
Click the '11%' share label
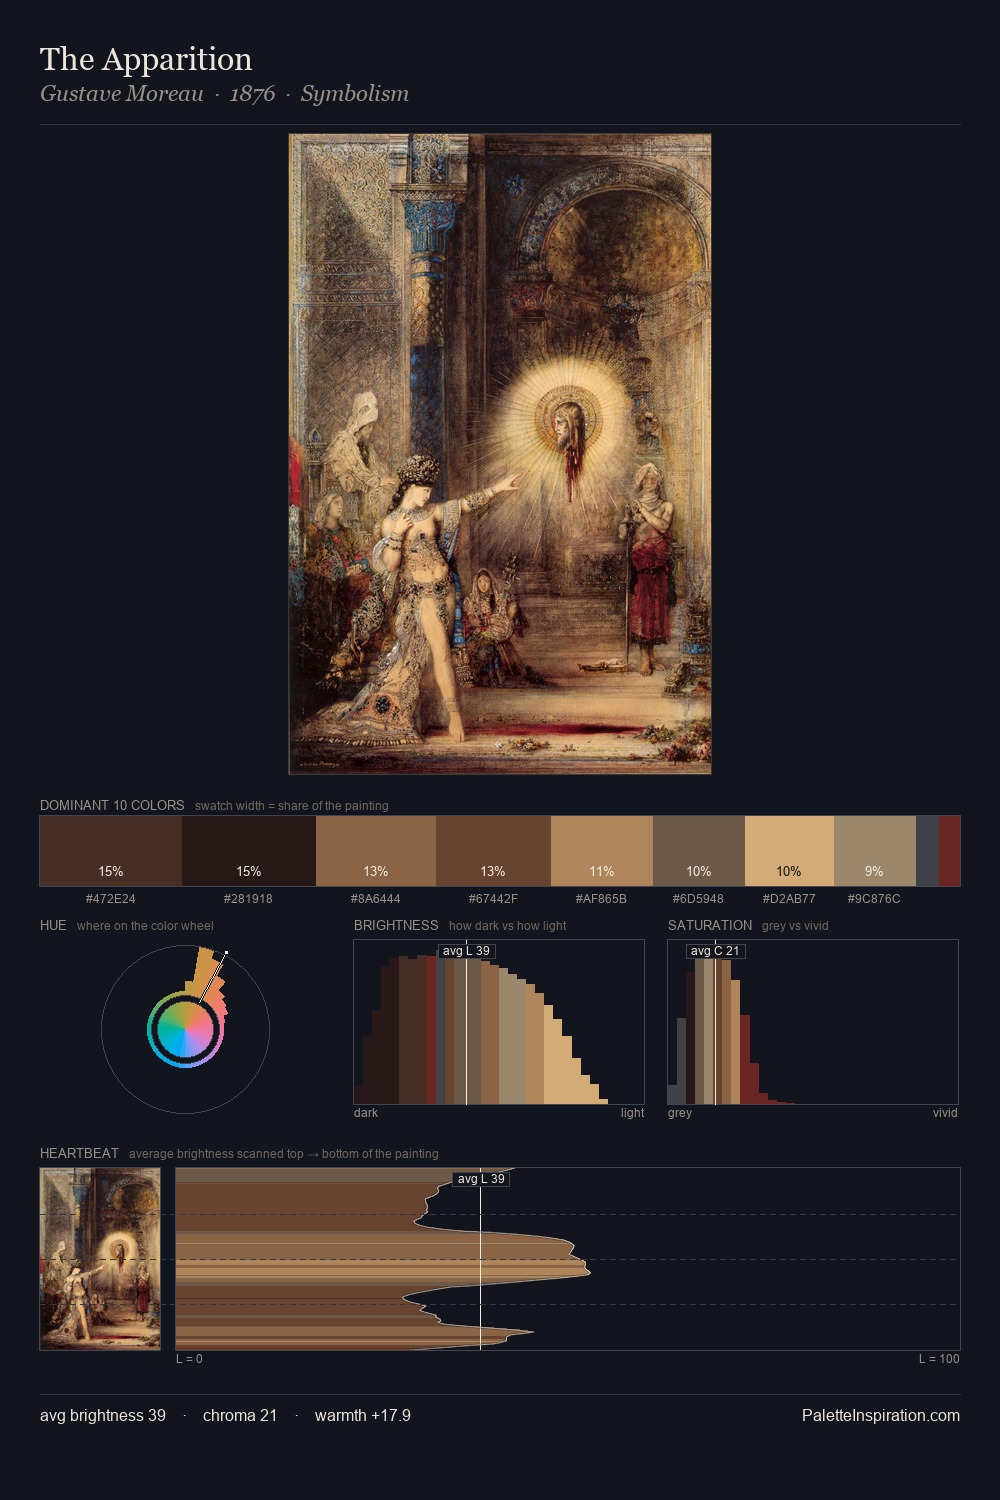pos(602,871)
